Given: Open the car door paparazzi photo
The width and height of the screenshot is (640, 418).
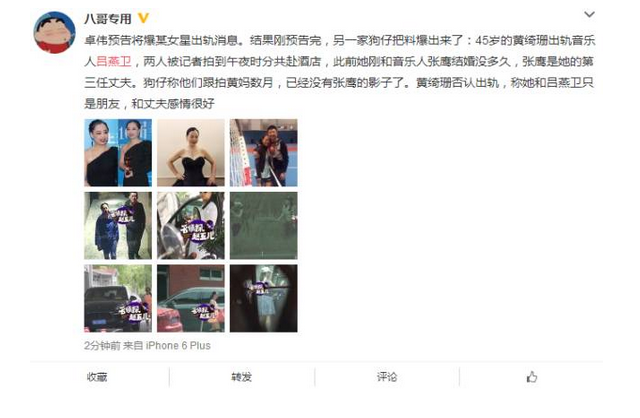Looking at the screenshot, I should [191, 226].
